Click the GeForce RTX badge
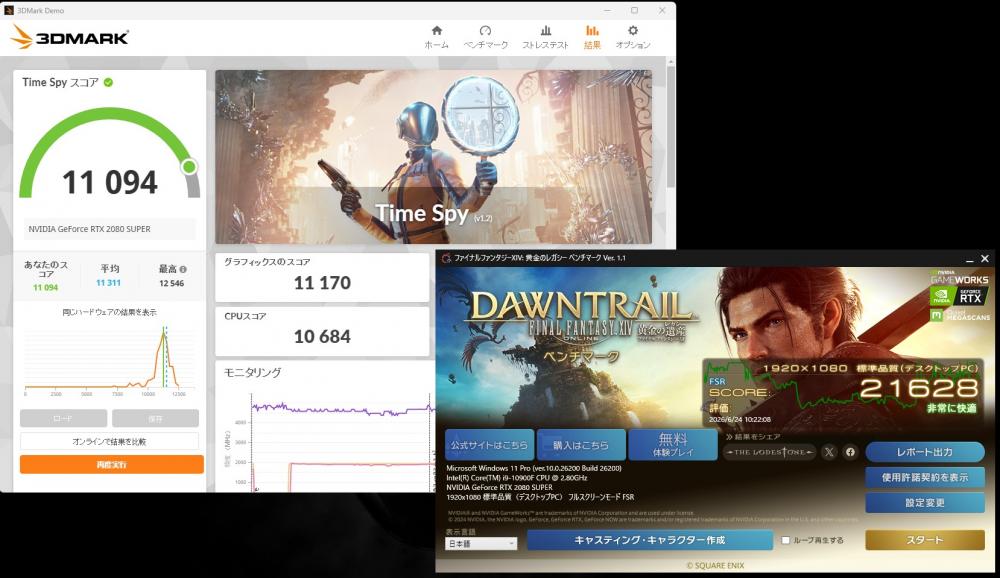This screenshot has height=578, width=1000. [959, 296]
